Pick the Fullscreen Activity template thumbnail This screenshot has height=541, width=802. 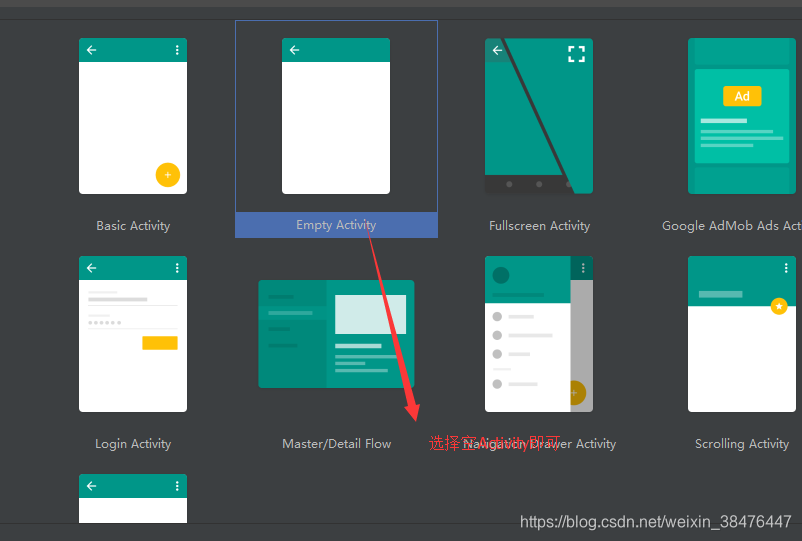pyautogui.click(x=539, y=116)
